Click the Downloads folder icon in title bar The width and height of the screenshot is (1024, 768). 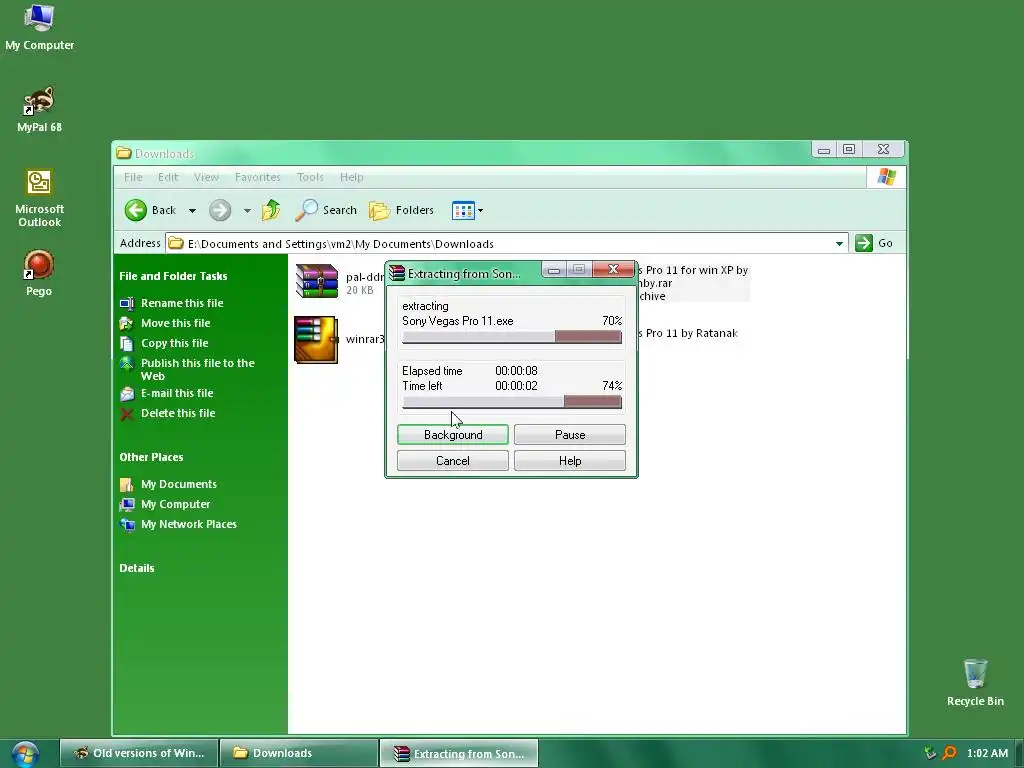[x=124, y=153]
